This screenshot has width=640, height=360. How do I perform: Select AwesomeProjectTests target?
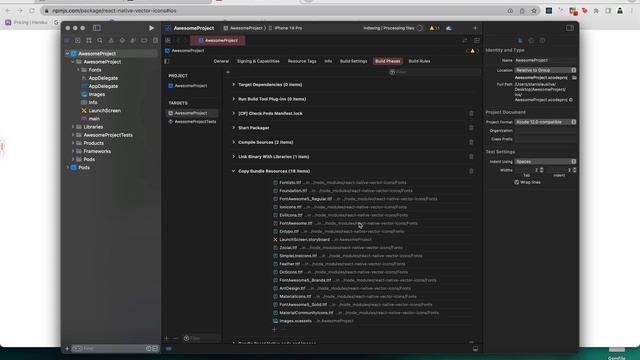192,122
